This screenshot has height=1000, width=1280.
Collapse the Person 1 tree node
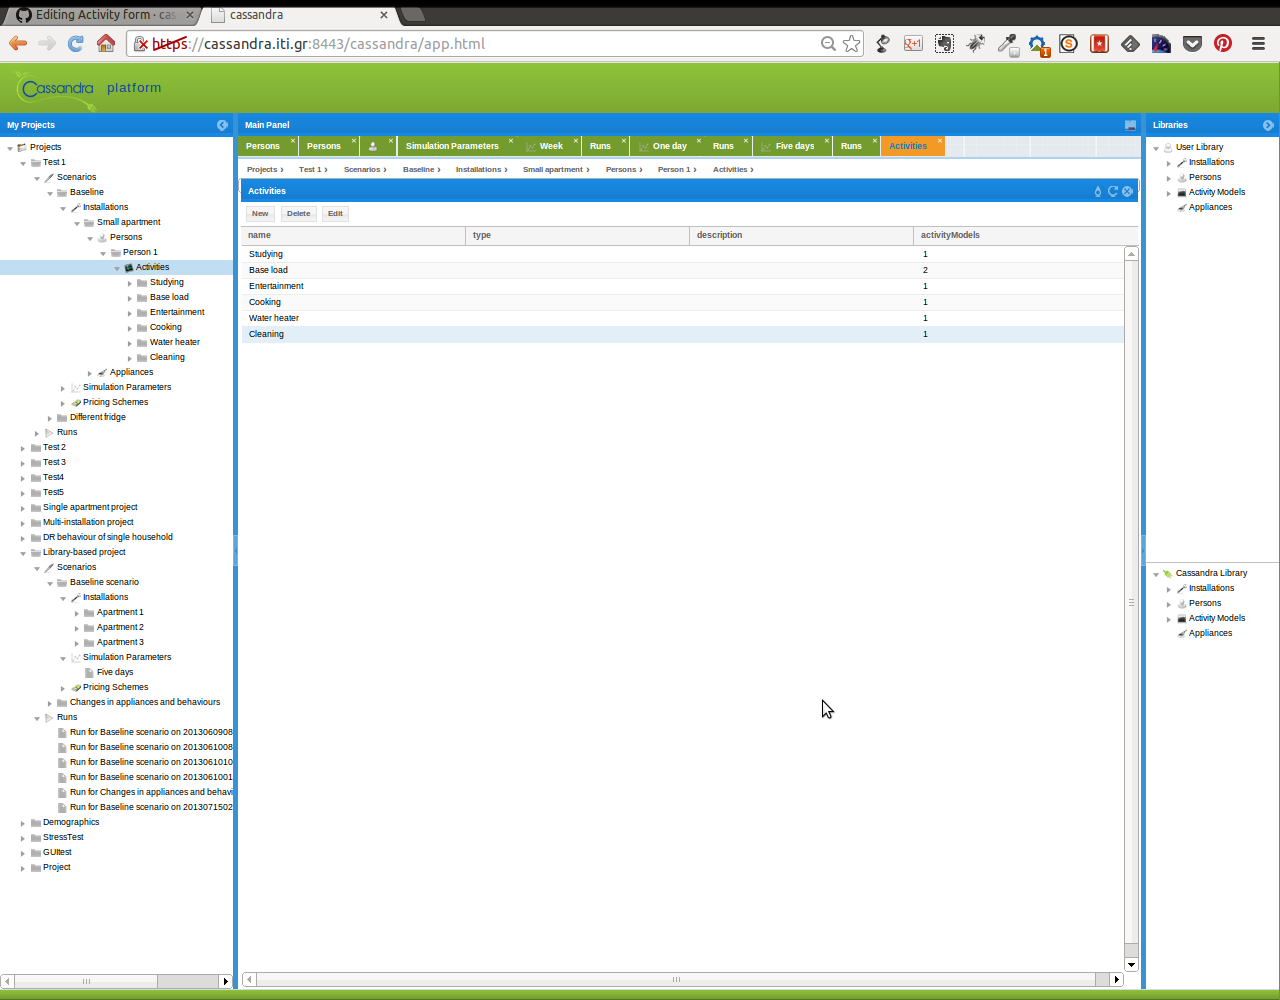click(x=103, y=253)
